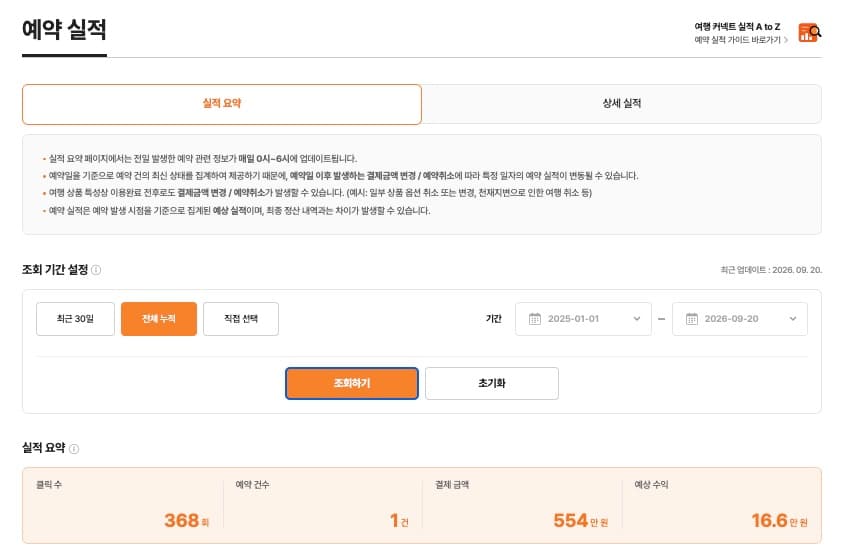842x560 pixels.
Task: Click the 실적 요약 section heading
Action: coord(43,448)
